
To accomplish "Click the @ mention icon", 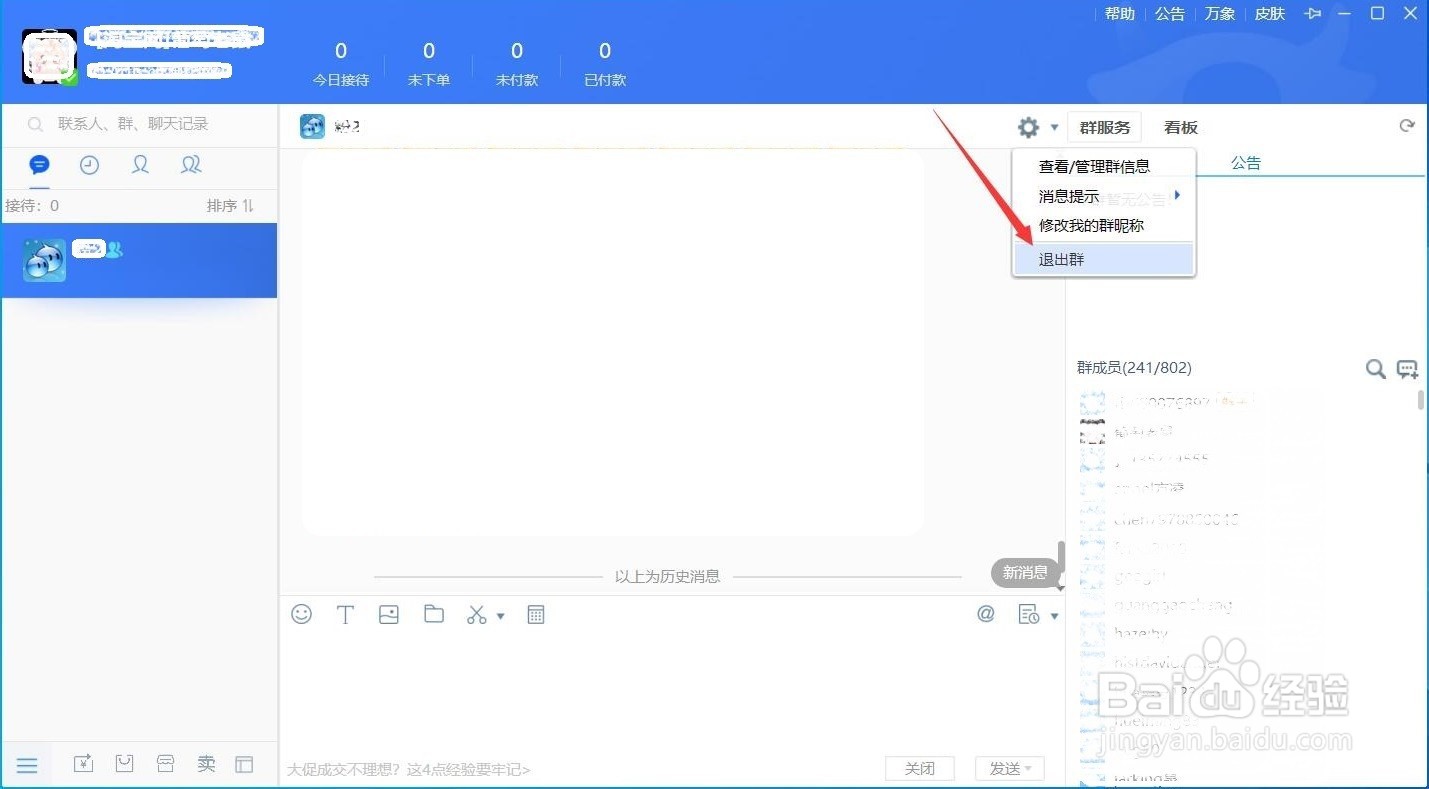I will coord(986,614).
